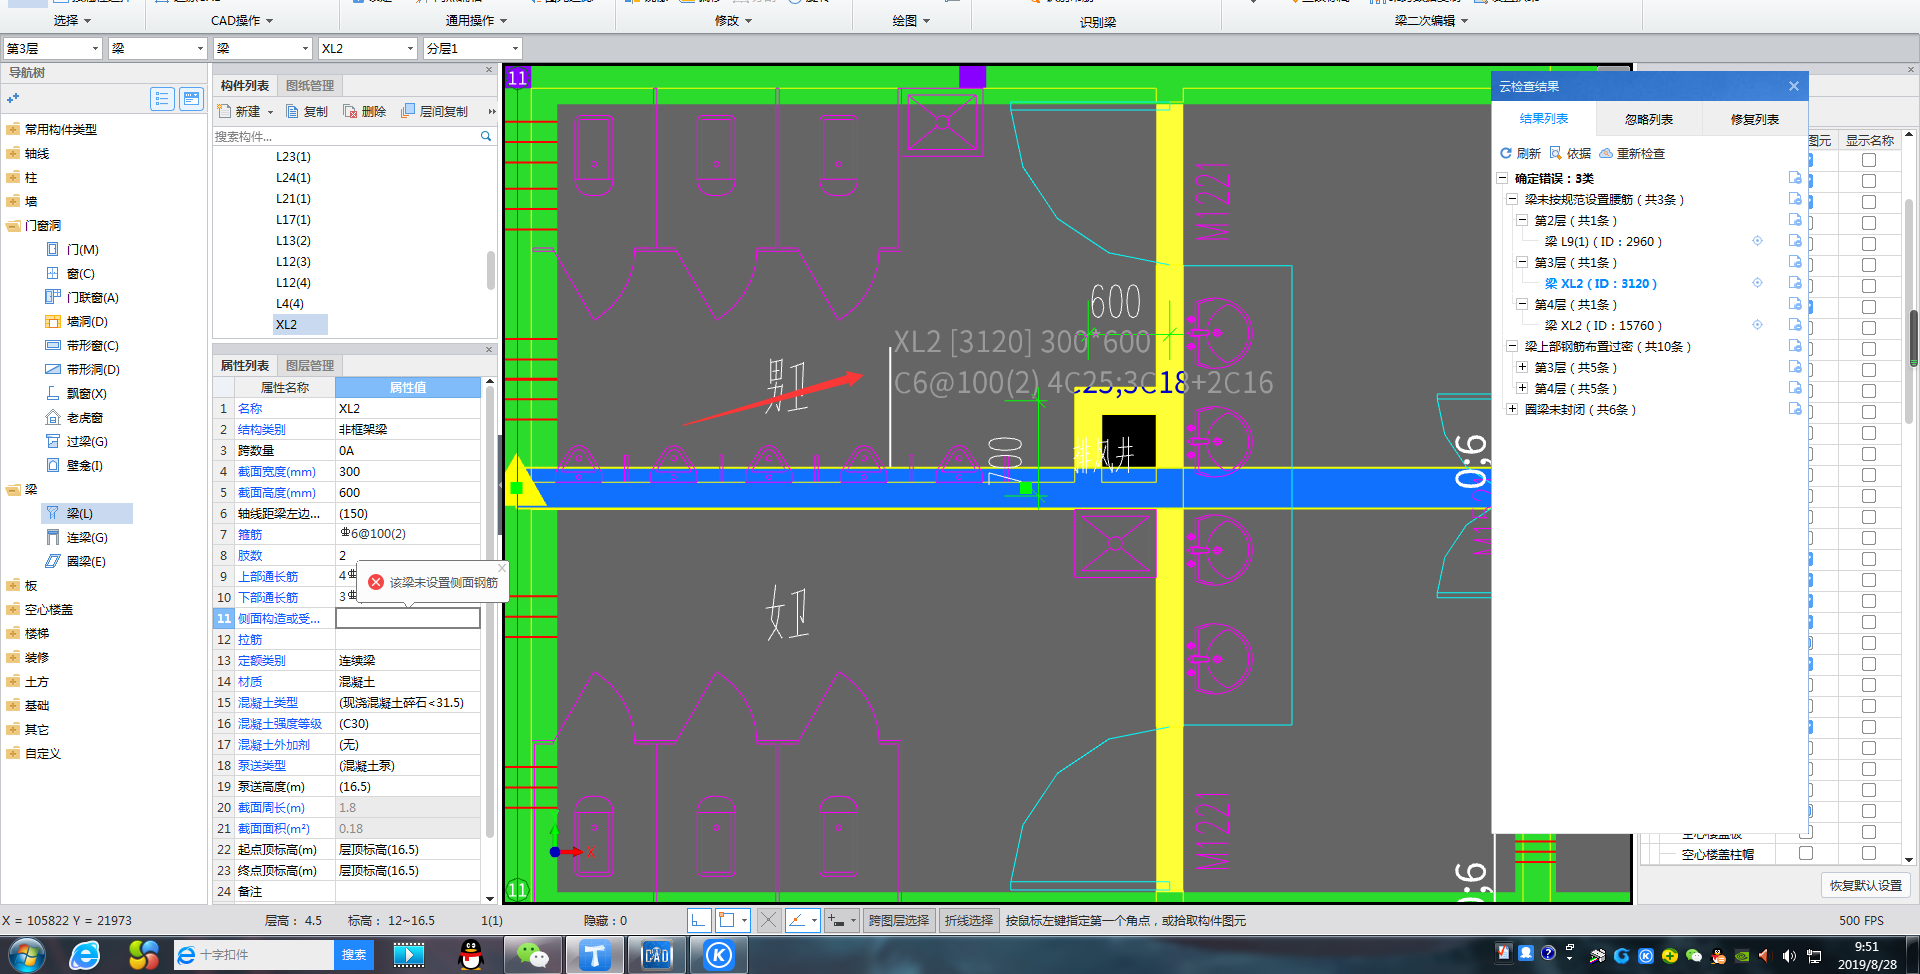Check the third checkbox under 显示名称
Screen dimensions: 1920x974
click(1869, 202)
